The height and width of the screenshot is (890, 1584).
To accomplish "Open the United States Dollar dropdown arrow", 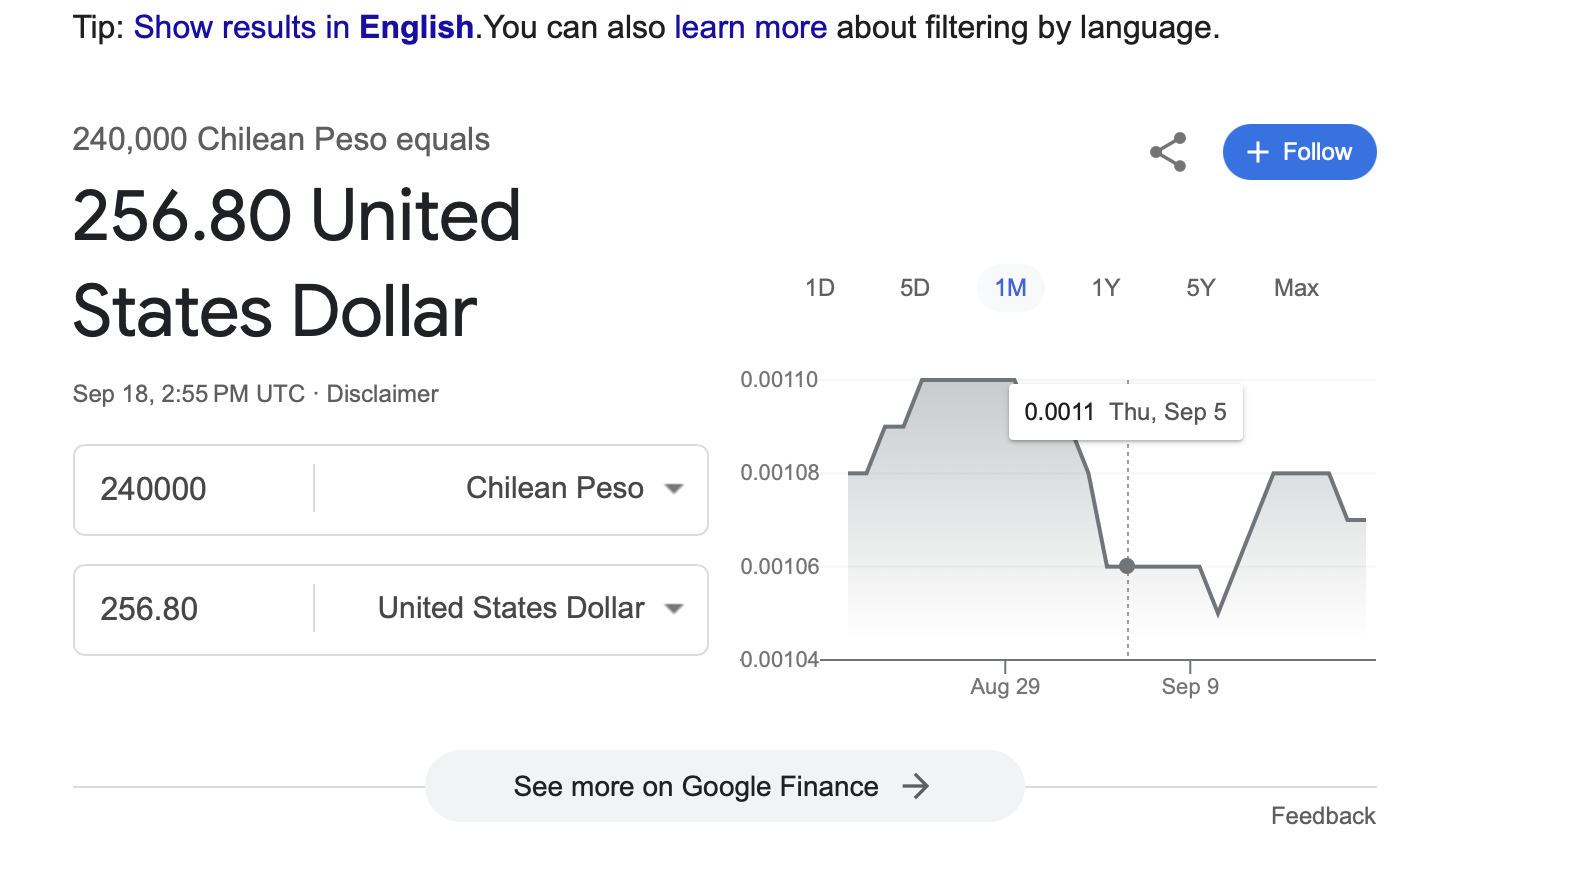I will pos(674,609).
